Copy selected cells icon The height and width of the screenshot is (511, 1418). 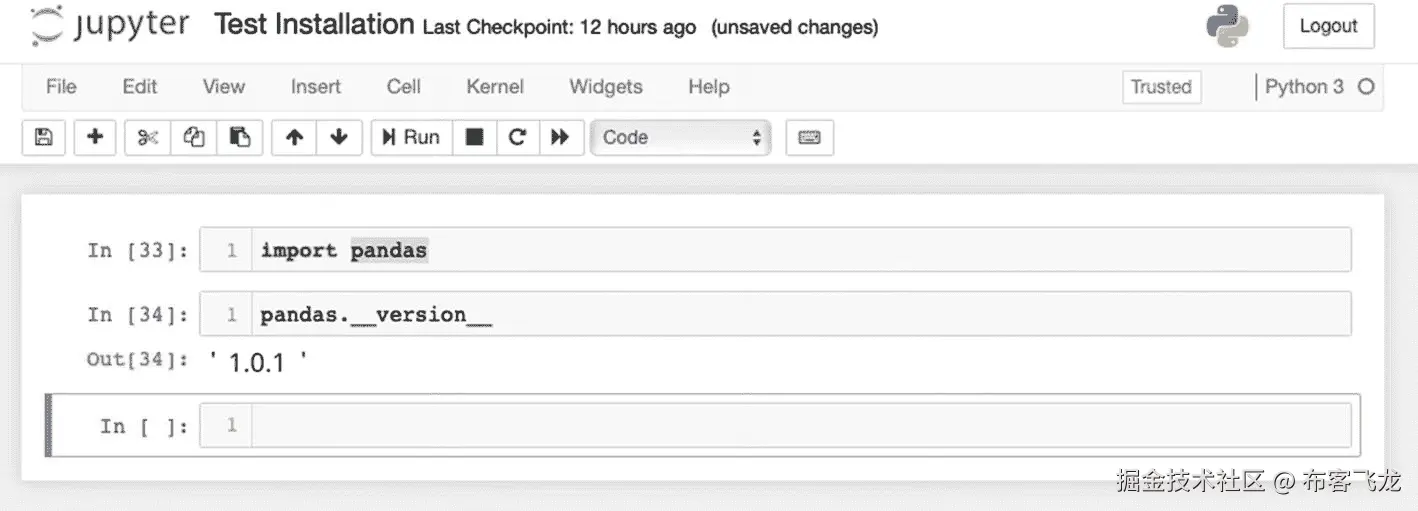[194, 138]
